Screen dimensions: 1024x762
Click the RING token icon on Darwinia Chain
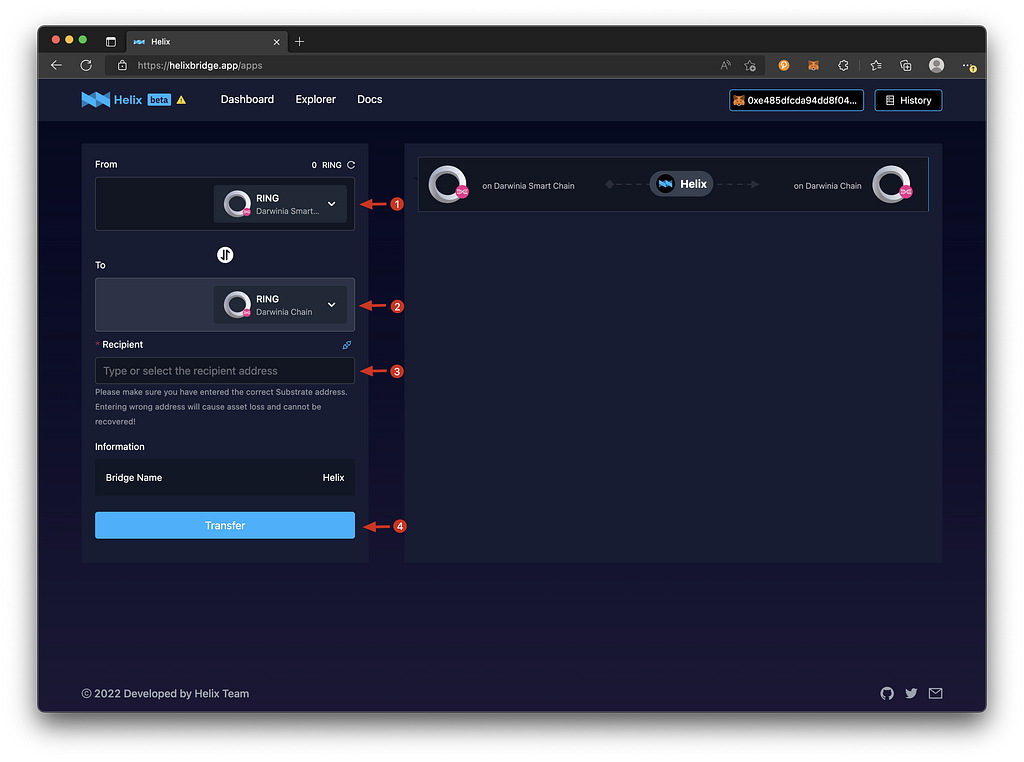(x=892, y=185)
